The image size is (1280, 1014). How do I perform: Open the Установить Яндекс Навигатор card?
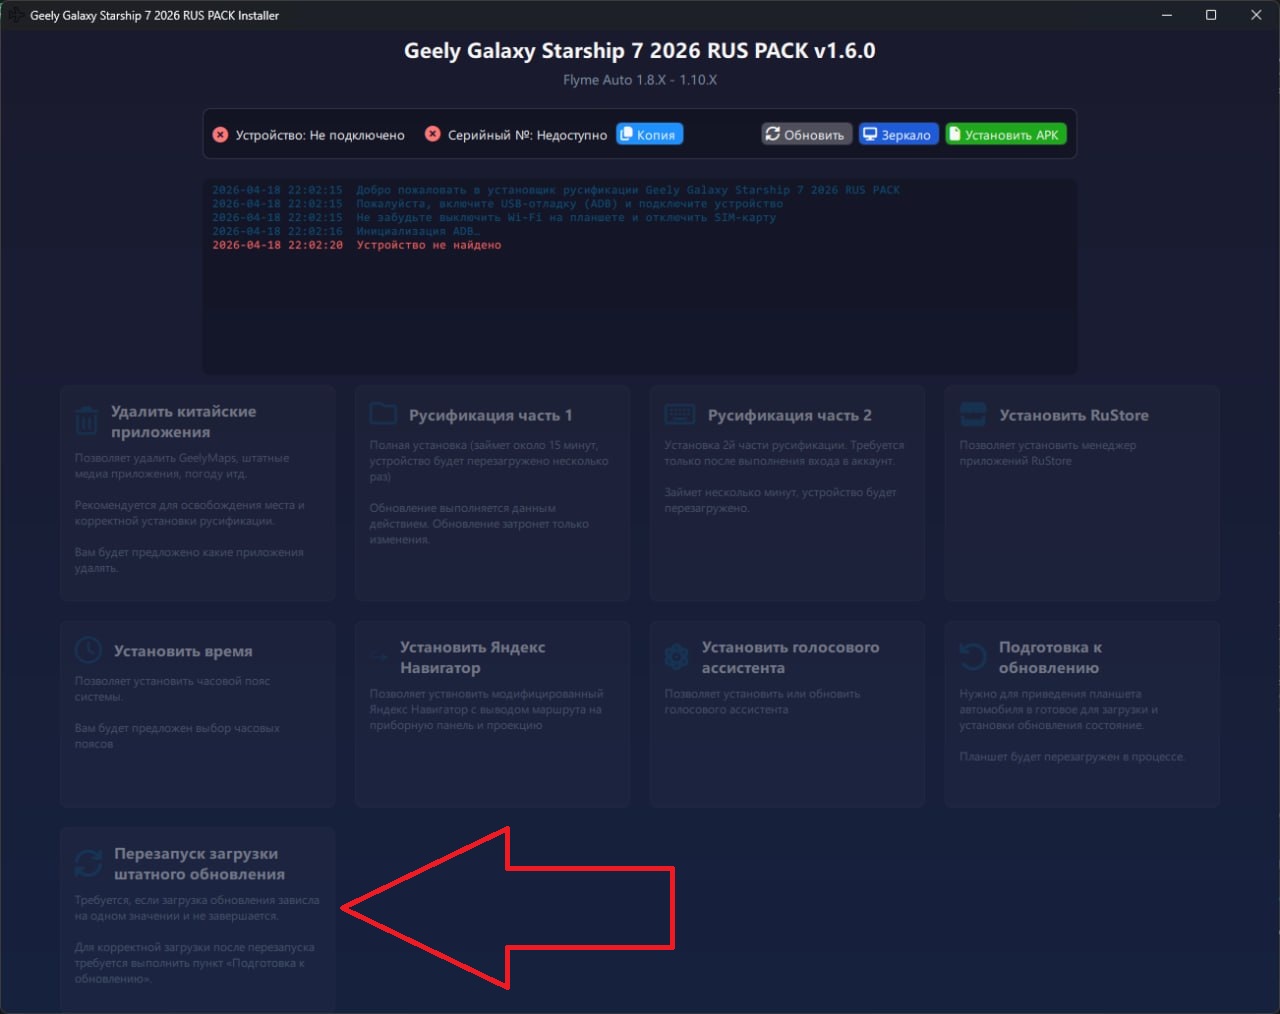(x=492, y=714)
